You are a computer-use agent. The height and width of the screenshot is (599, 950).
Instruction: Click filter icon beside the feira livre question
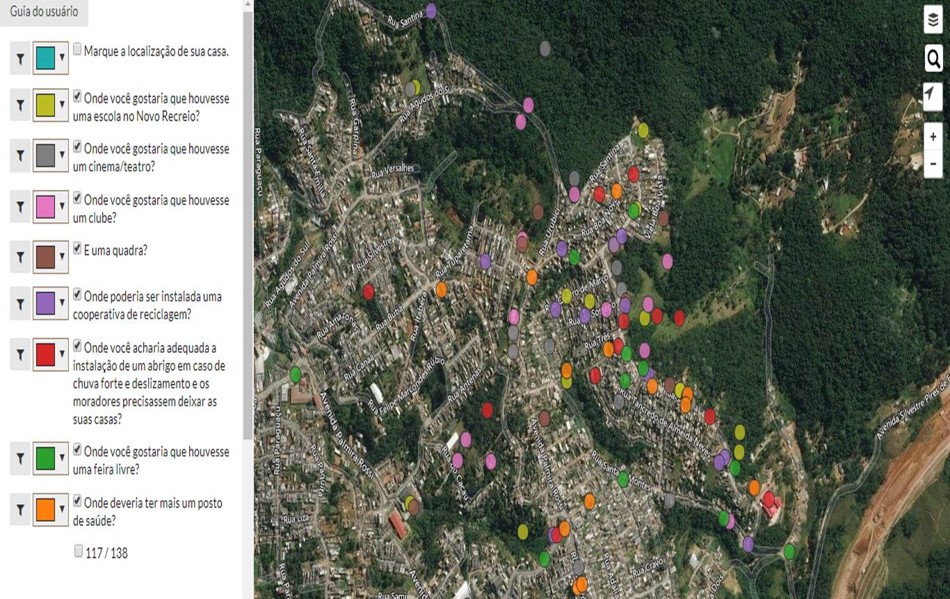(19, 458)
